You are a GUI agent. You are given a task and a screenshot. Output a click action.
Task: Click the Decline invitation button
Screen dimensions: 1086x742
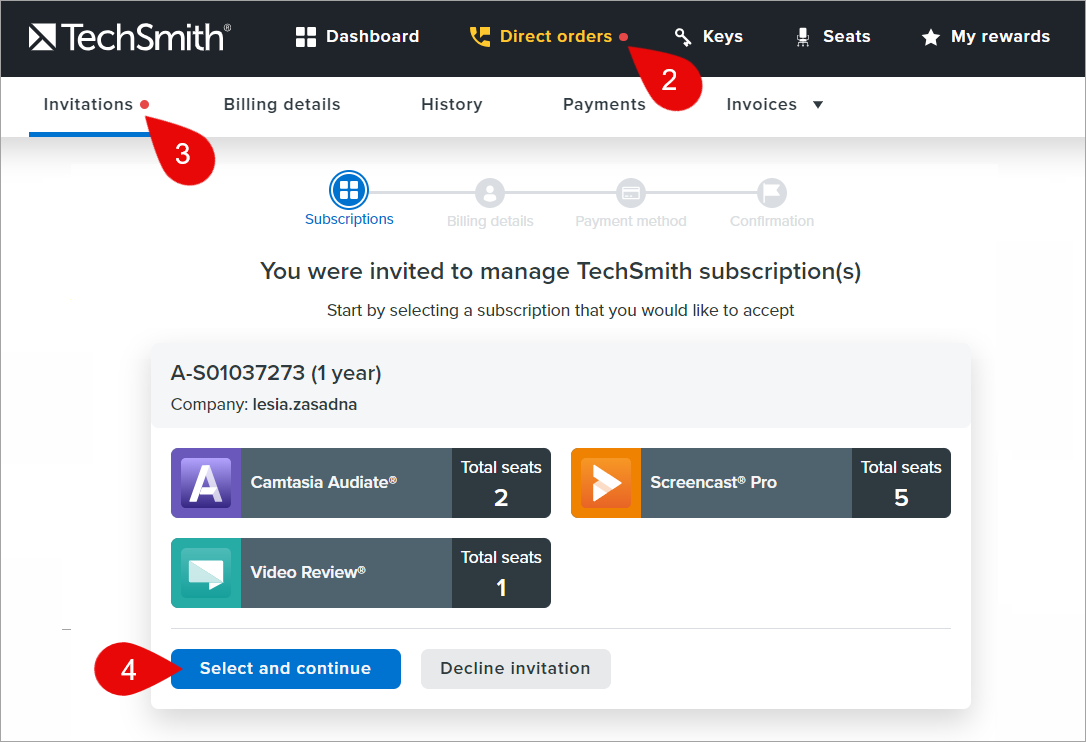[515, 669]
